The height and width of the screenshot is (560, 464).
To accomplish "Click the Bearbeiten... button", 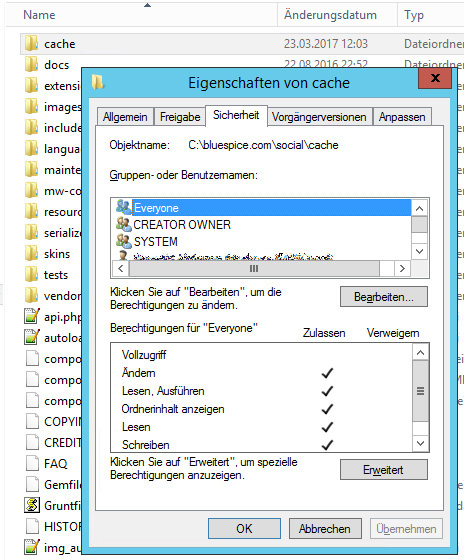I will (384, 297).
